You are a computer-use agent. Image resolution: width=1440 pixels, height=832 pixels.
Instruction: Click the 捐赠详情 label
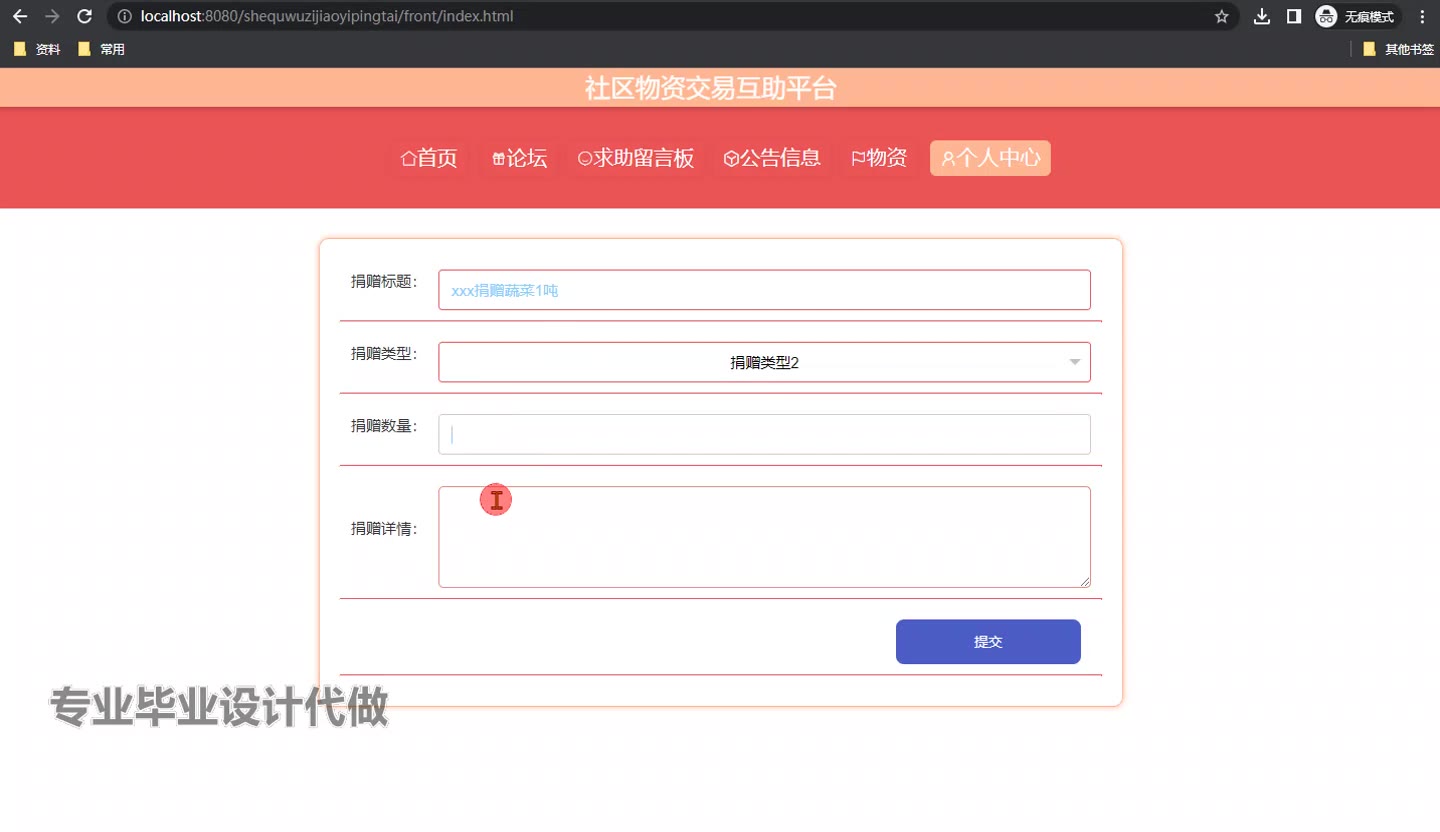(384, 529)
